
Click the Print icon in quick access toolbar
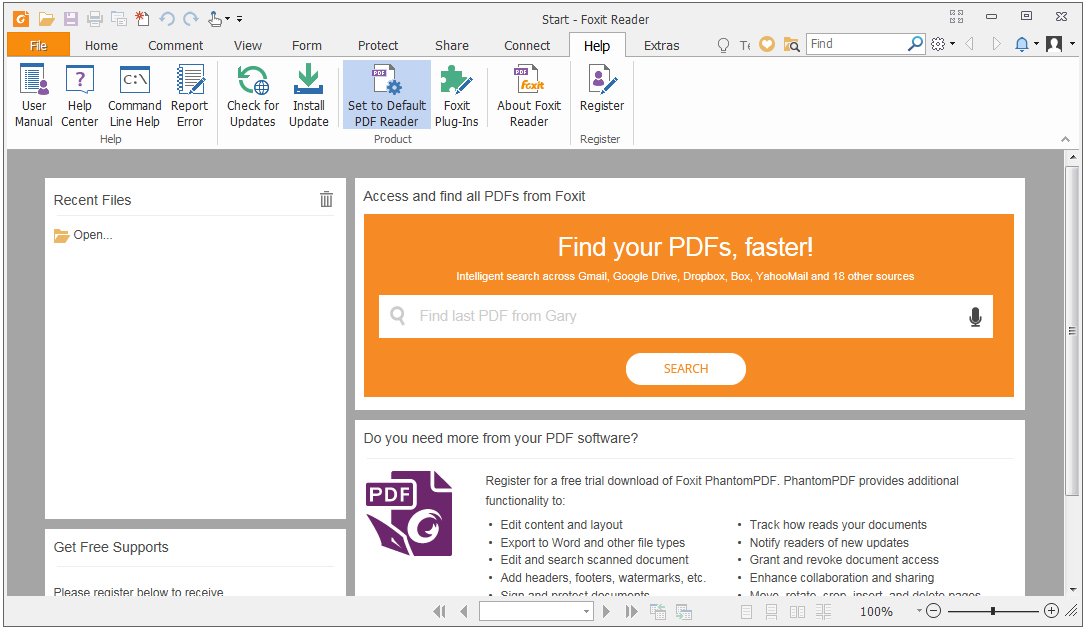pos(95,19)
